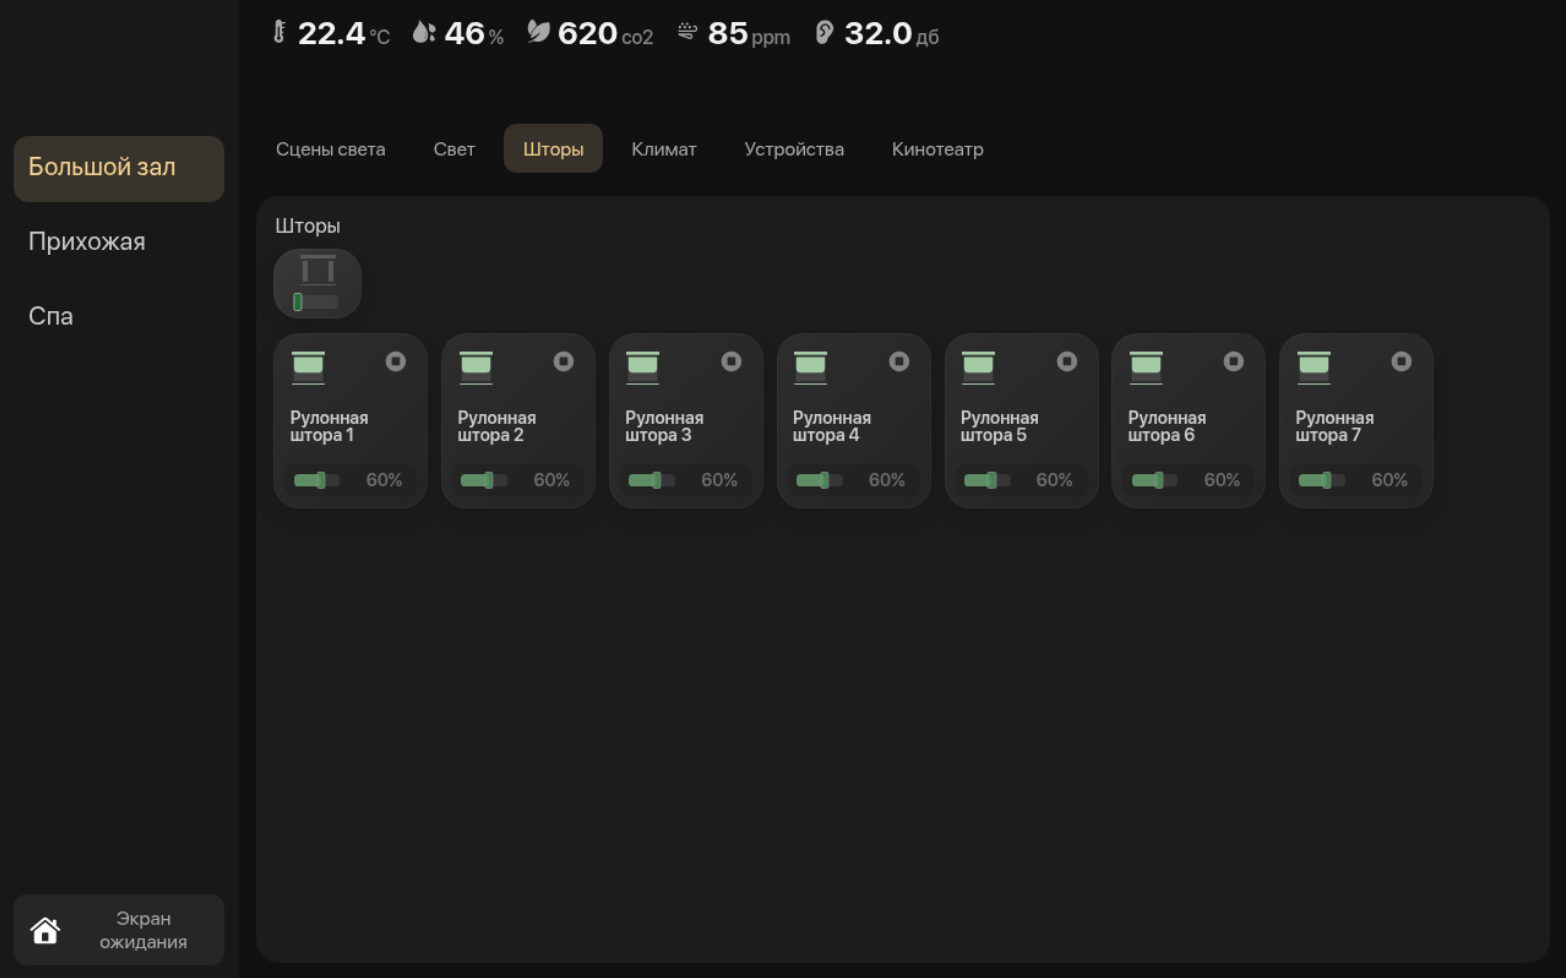This screenshot has height=978, width=1566.
Task: Click the position slider of Рулонная штора 7
Action: (1322, 480)
